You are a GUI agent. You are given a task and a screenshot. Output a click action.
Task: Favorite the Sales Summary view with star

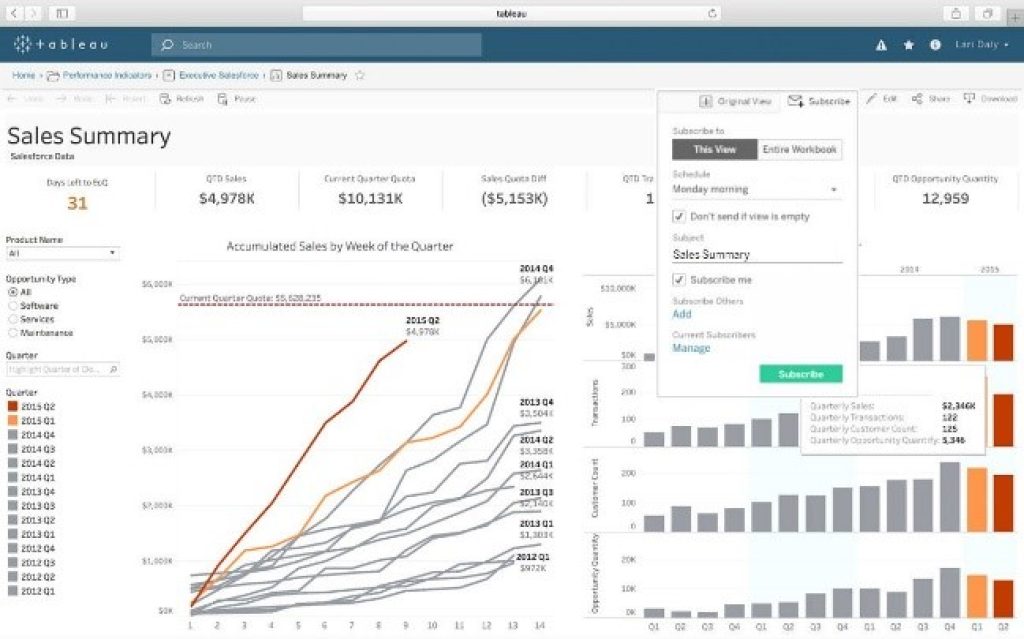click(x=359, y=75)
